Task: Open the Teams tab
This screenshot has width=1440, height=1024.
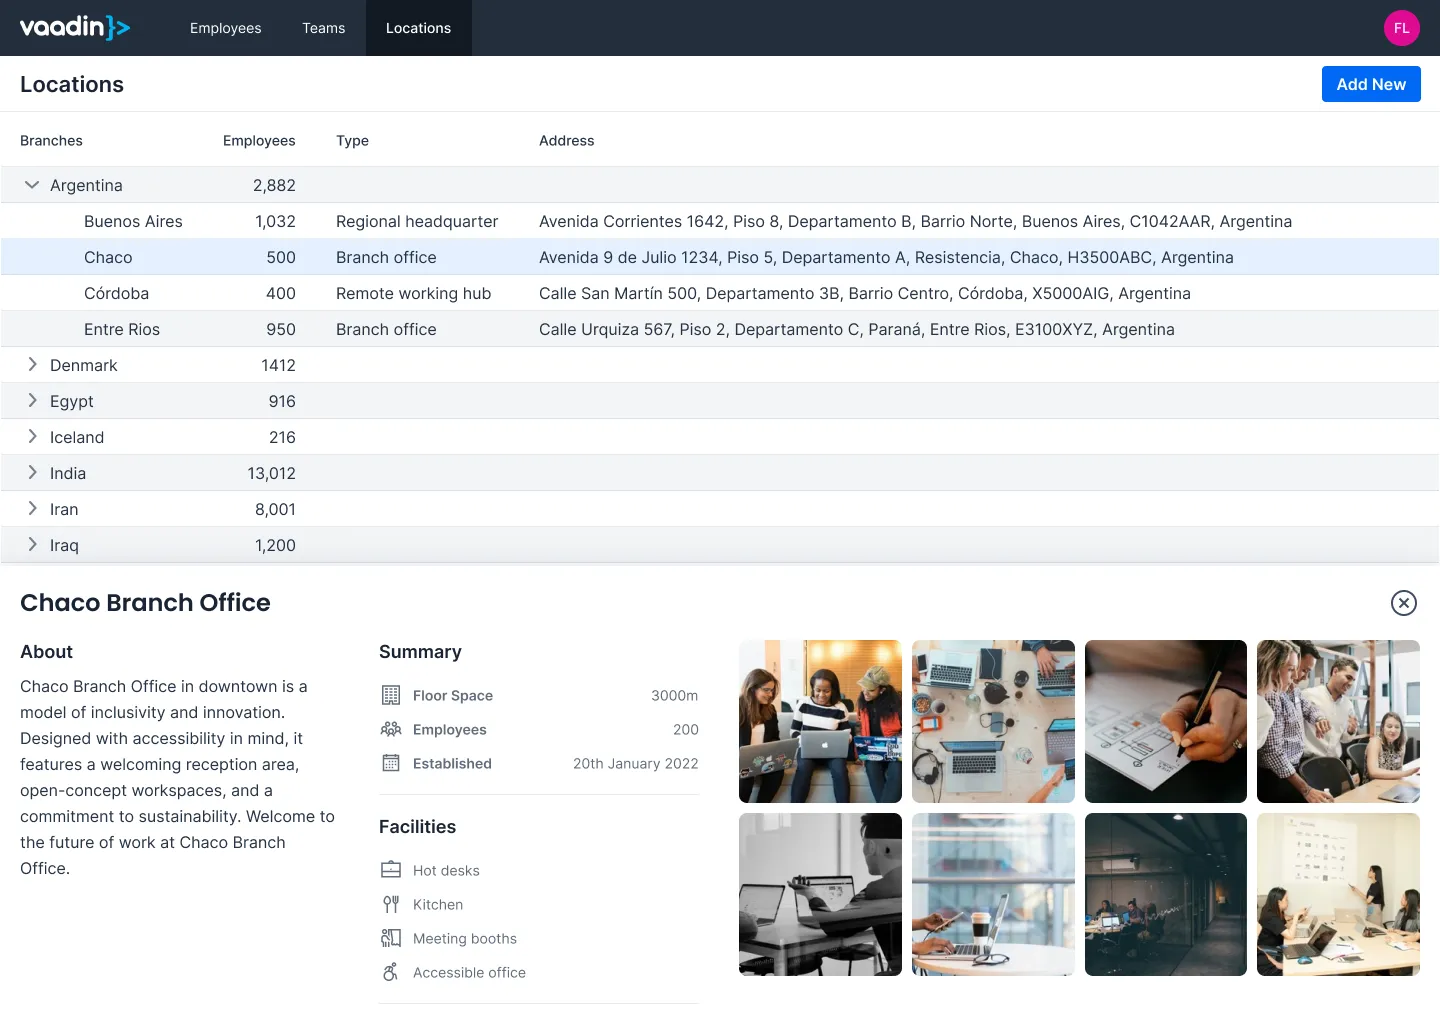Action: click(x=323, y=28)
